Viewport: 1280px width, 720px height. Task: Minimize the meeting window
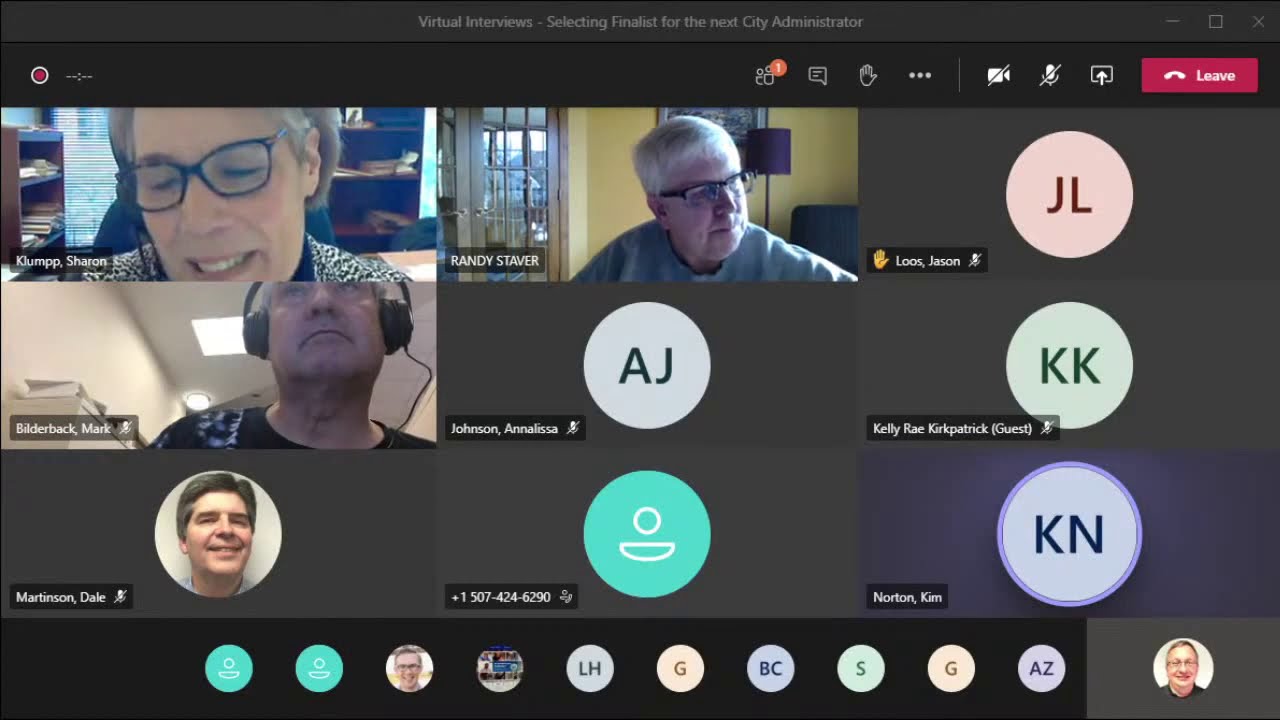click(x=1173, y=21)
